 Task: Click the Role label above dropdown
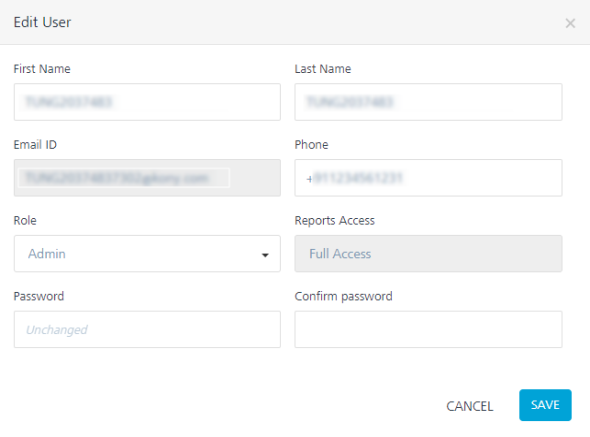pyautogui.click(x=25, y=220)
